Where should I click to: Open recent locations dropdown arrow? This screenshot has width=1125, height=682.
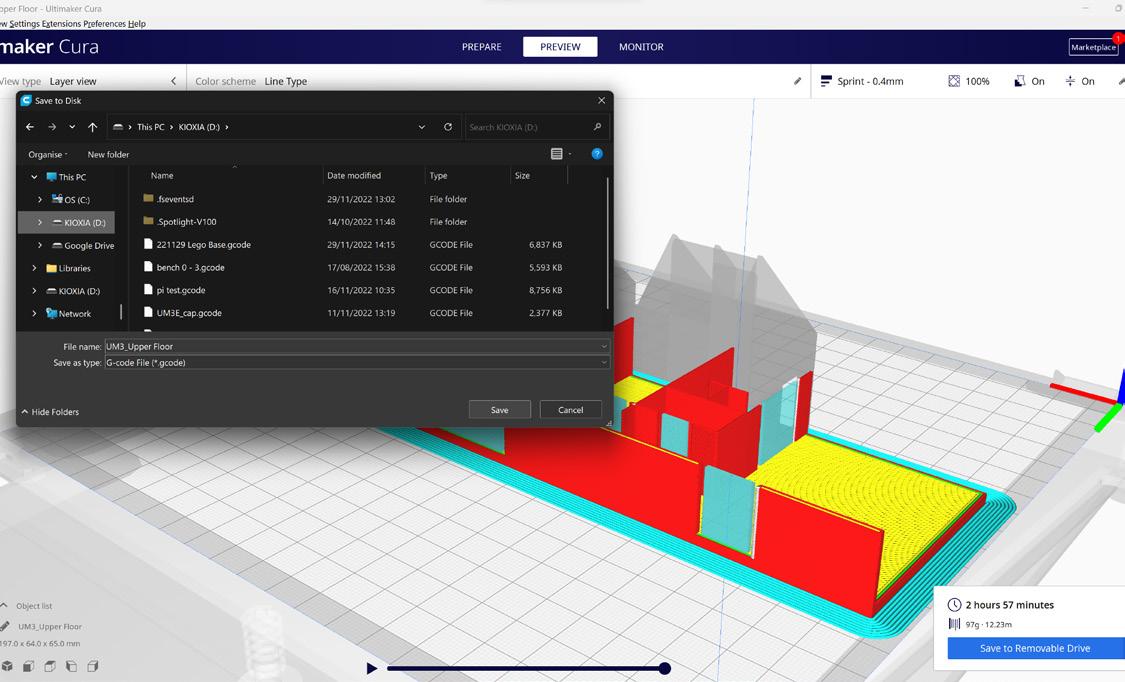72,127
